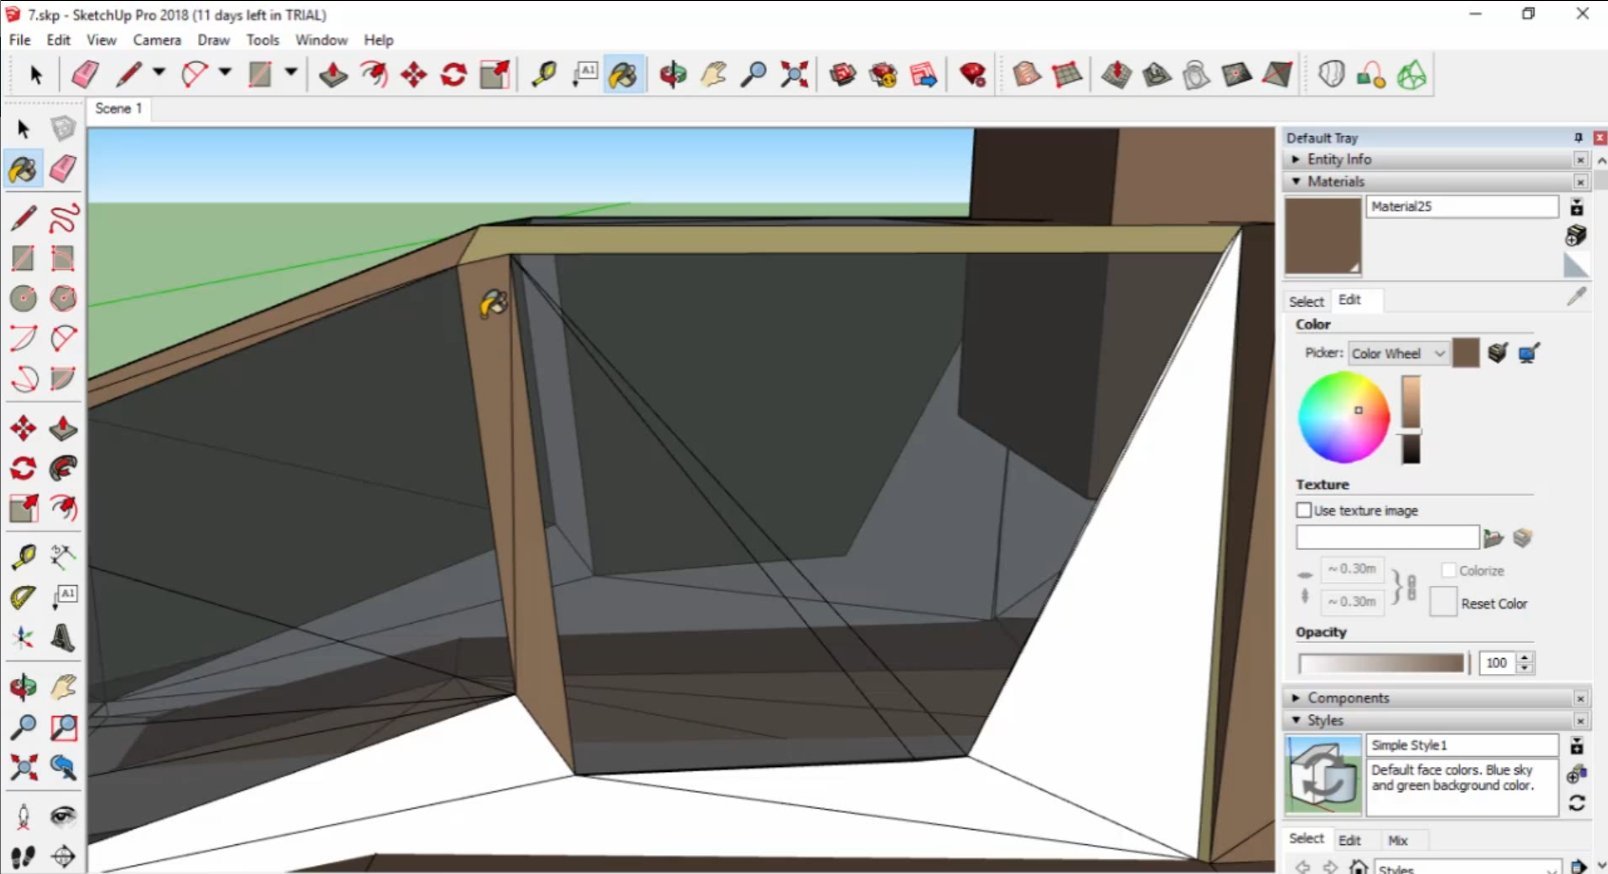This screenshot has height=874, width=1608.
Task: Click the color wheel to pick a hue
Action: coord(1343,418)
